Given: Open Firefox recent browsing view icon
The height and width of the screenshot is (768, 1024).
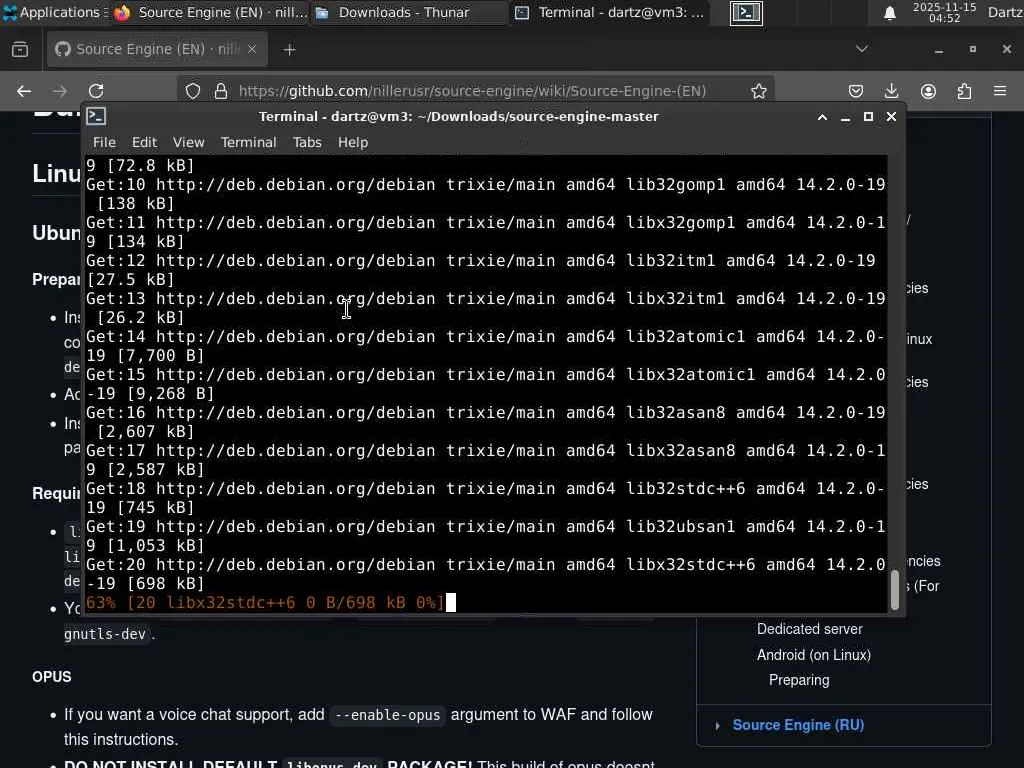Looking at the screenshot, I should [x=20, y=50].
